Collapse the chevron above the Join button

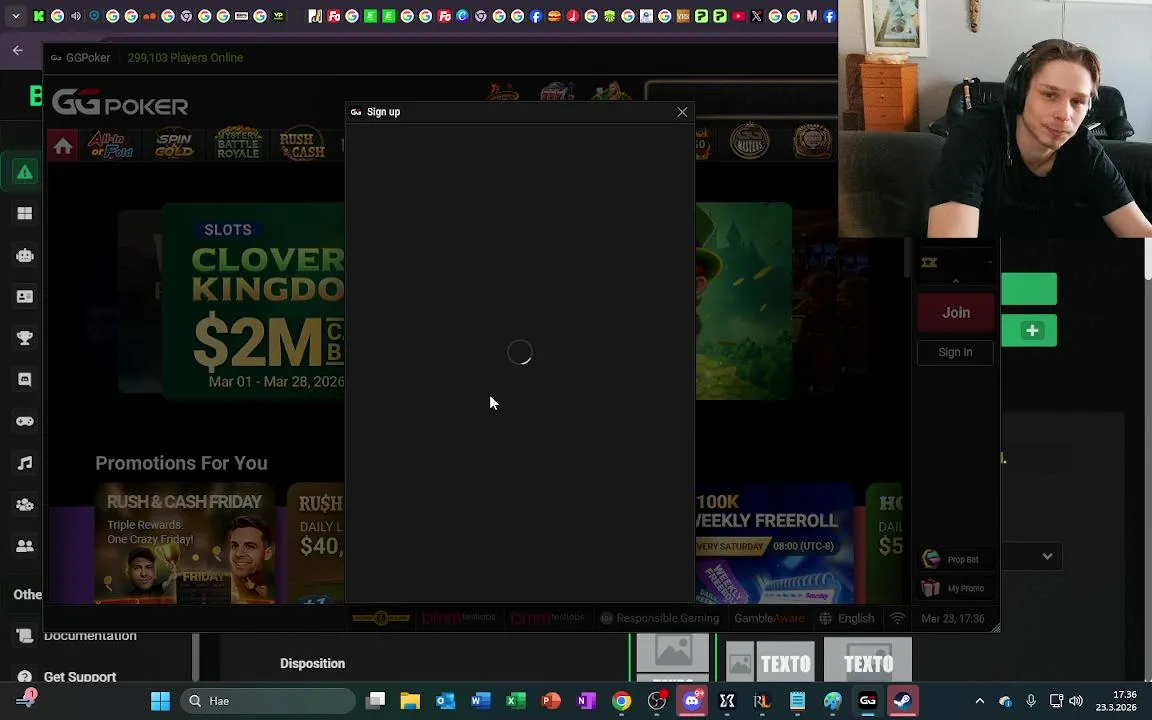(956, 281)
